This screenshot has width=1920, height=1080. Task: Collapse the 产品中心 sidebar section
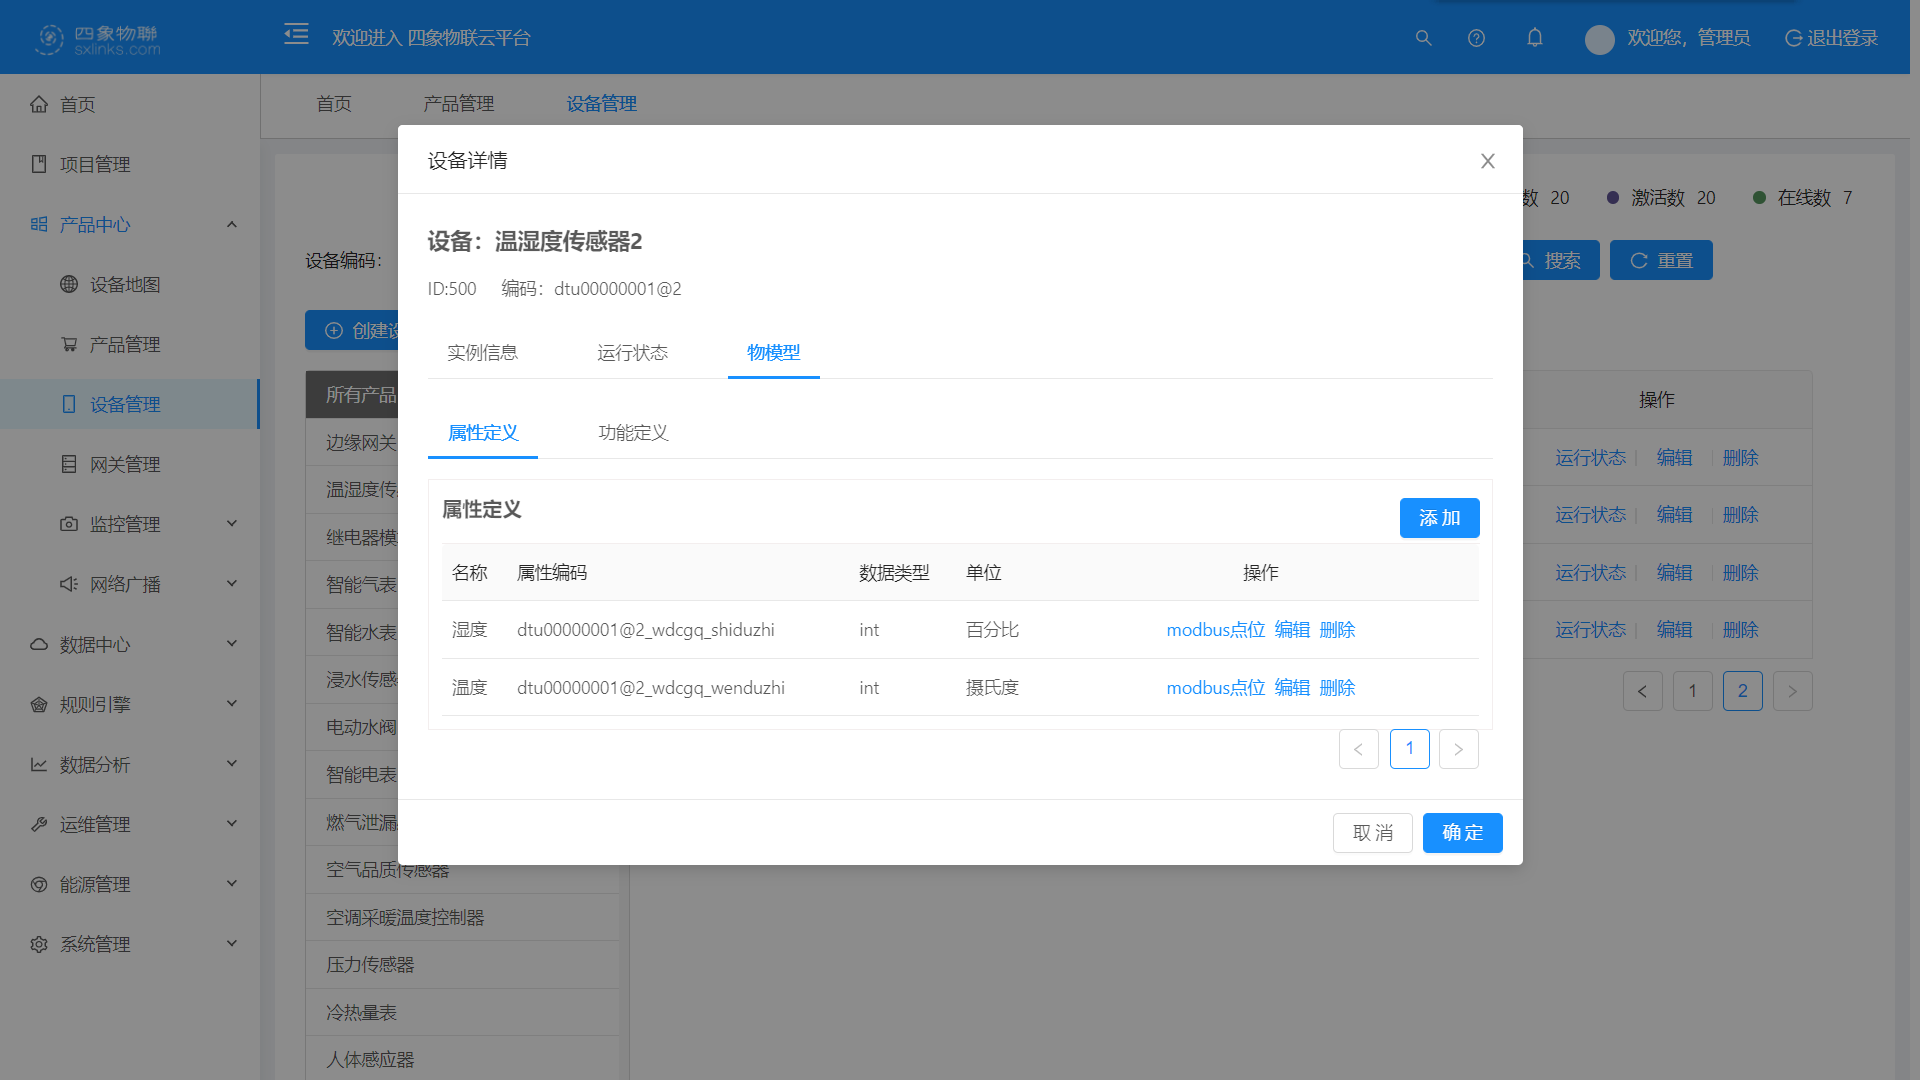pos(232,224)
